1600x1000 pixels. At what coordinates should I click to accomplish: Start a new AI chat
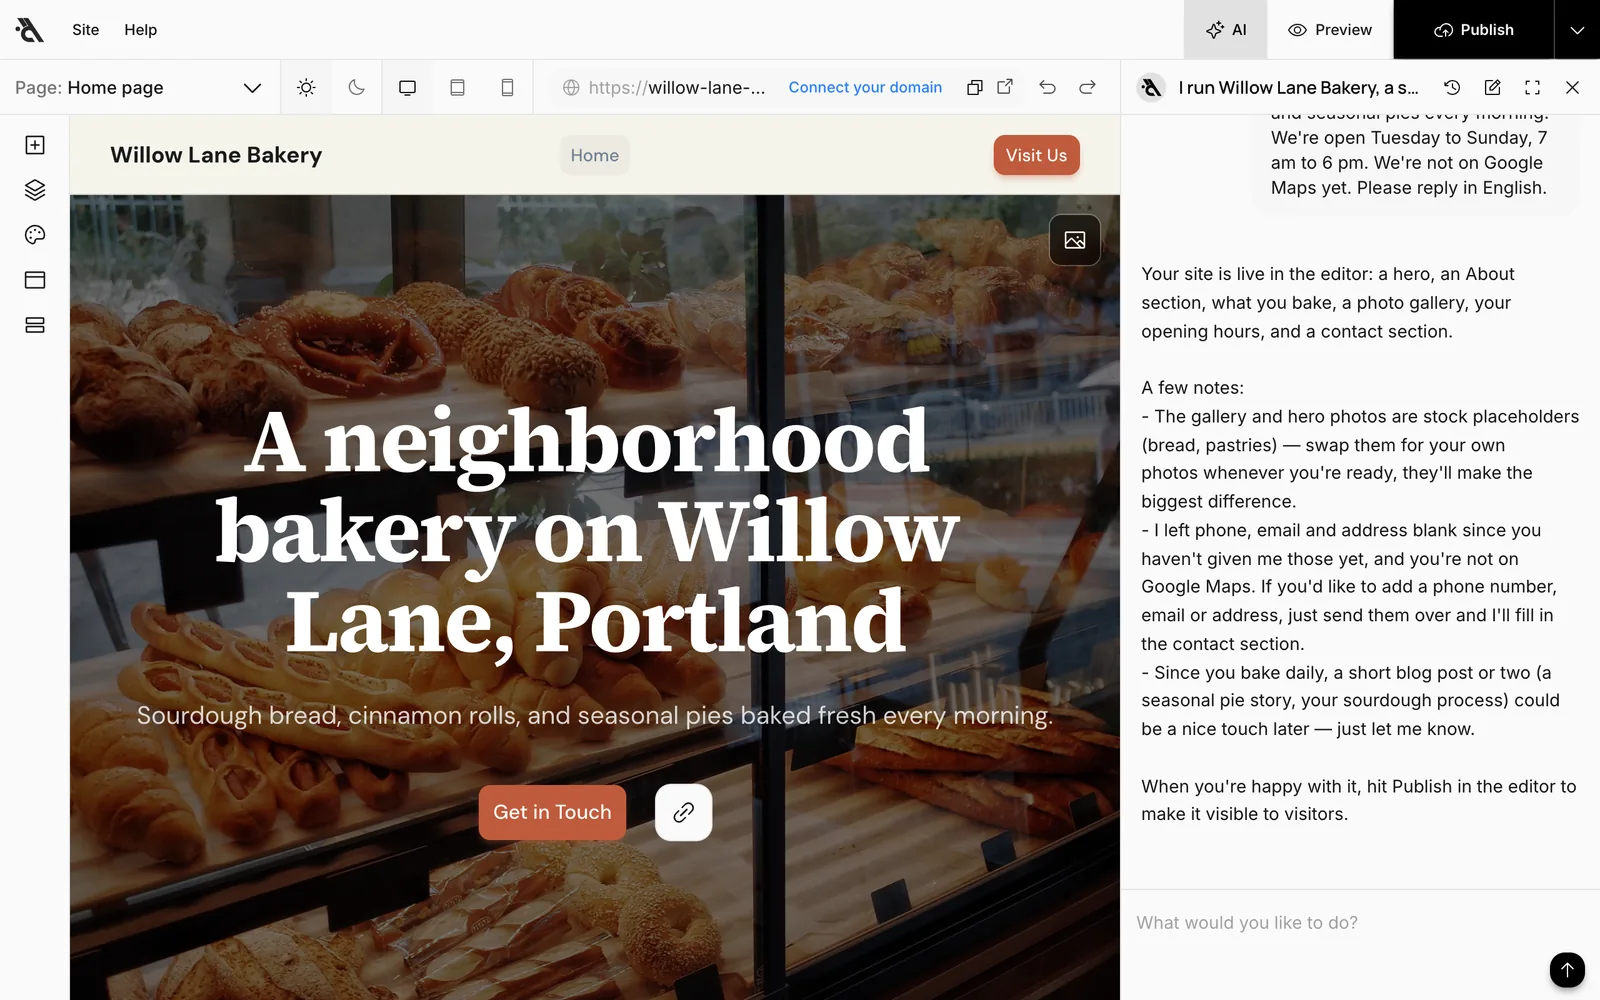[1492, 88]
